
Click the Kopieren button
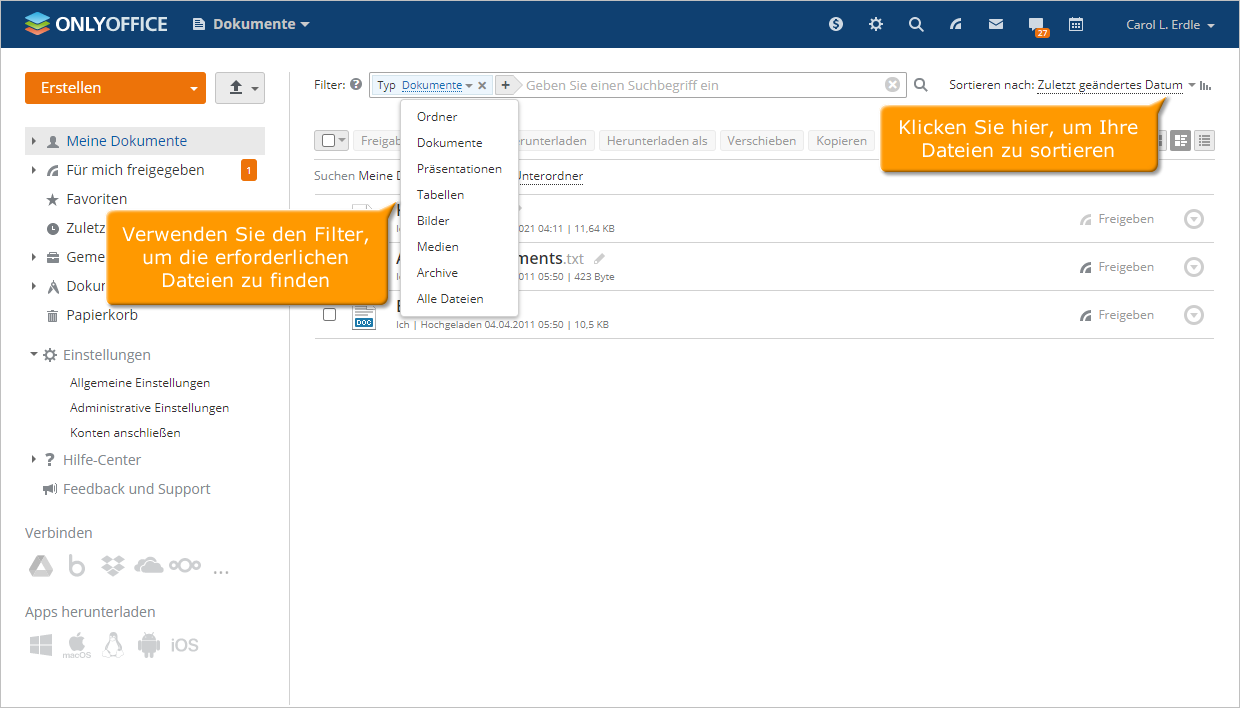[841, 141]
